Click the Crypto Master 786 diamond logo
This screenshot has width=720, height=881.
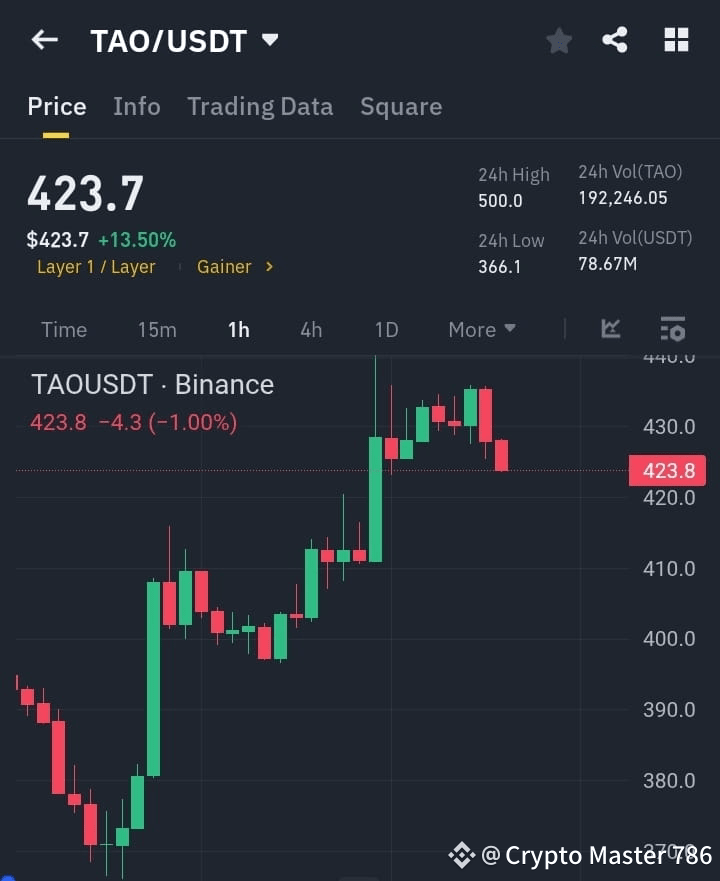pyautogui.click(x=462, y=855)
